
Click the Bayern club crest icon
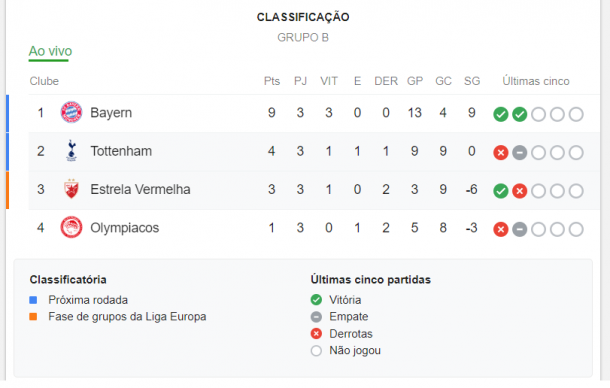click(71, 112)
